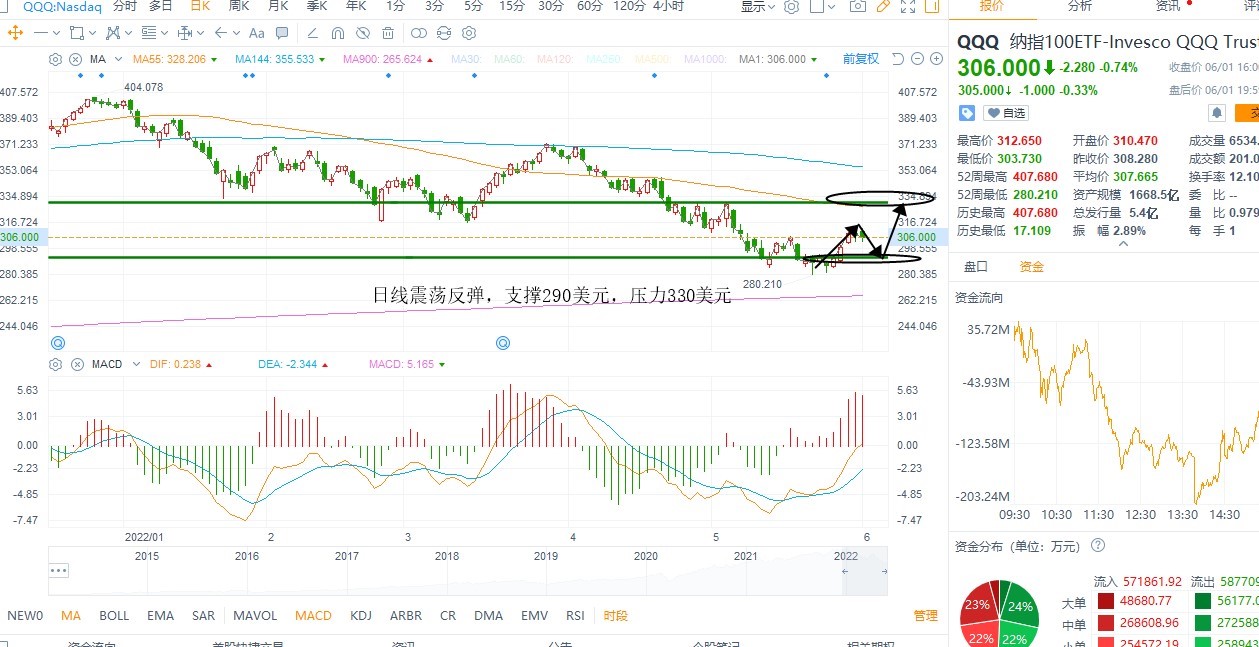Choose the line drawing tool

point(40,33)
